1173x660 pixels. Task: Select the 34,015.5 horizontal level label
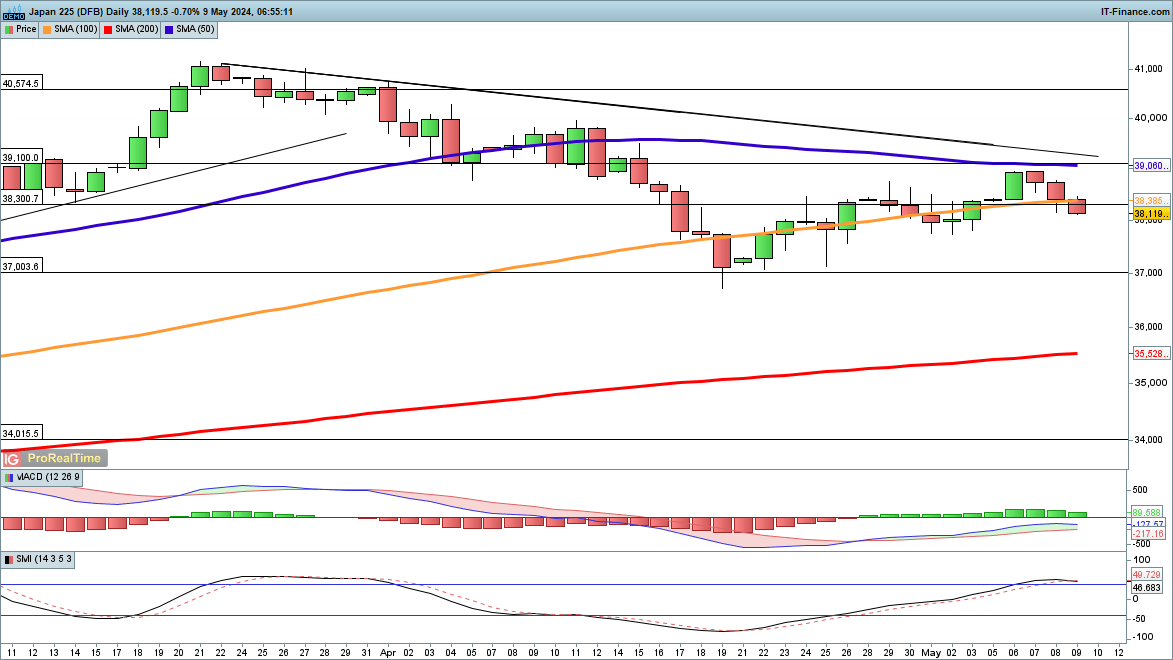(x=21, y=433)
